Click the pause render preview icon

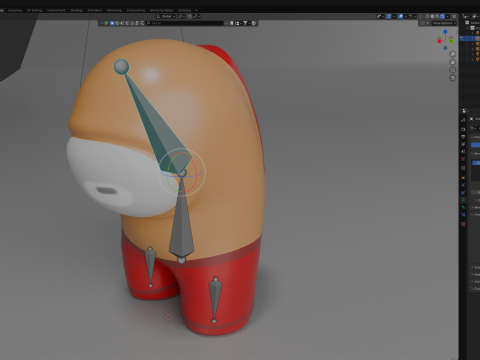pos(454,16)
